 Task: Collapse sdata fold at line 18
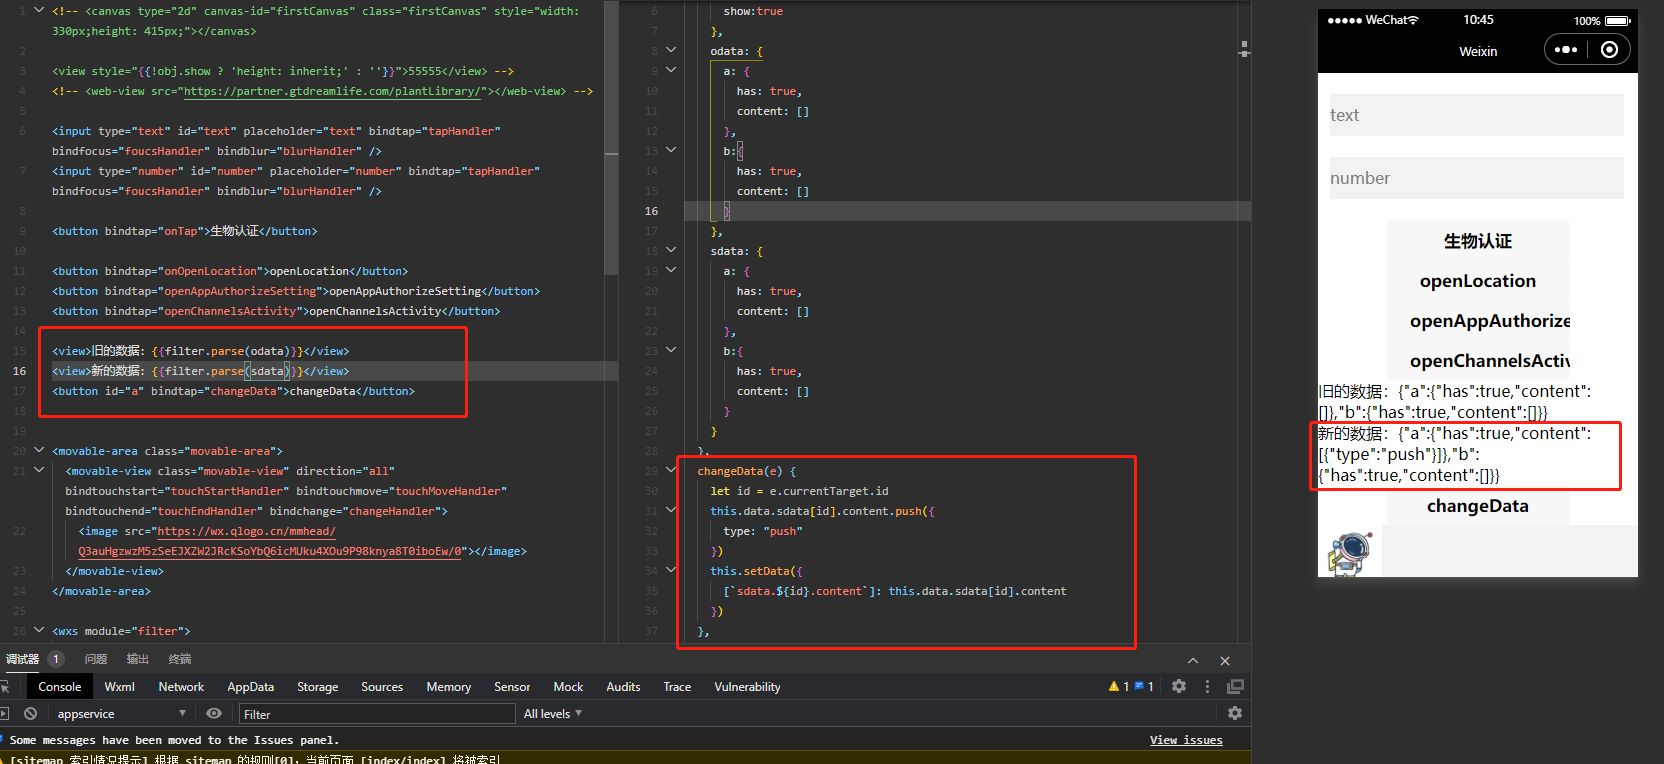671,250
